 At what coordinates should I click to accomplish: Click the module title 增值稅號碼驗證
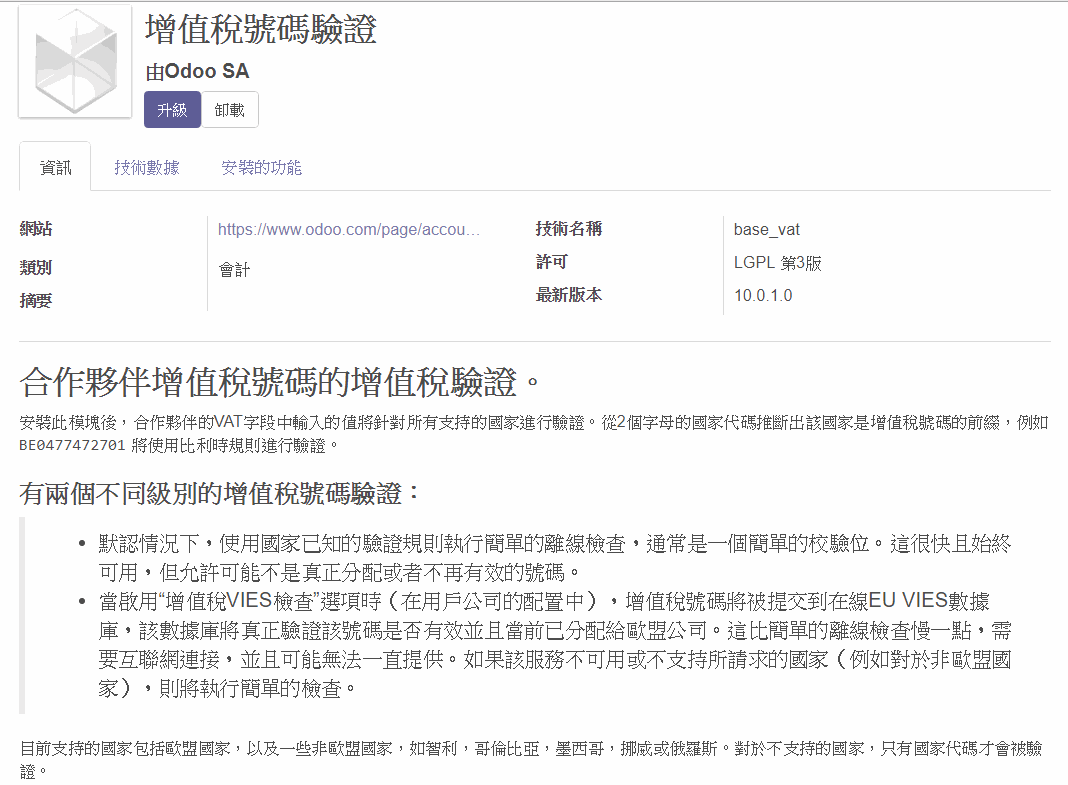coord(261,31)
